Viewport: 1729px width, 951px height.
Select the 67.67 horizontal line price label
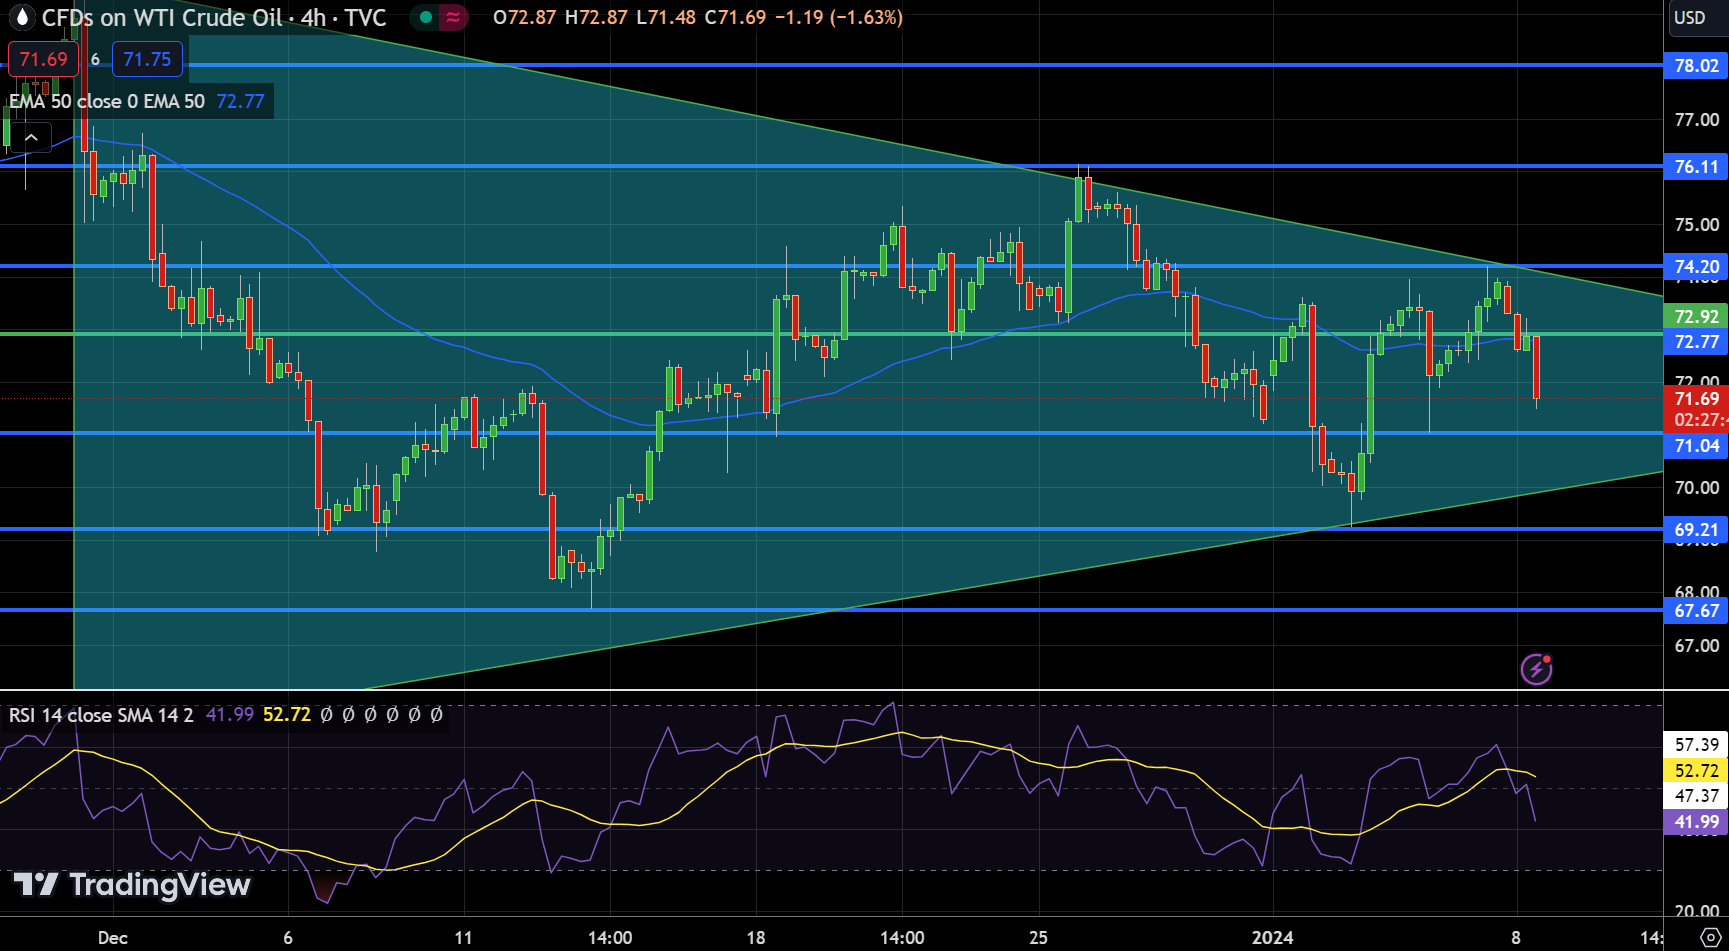pyautogui.click(x=1696, y=611)
